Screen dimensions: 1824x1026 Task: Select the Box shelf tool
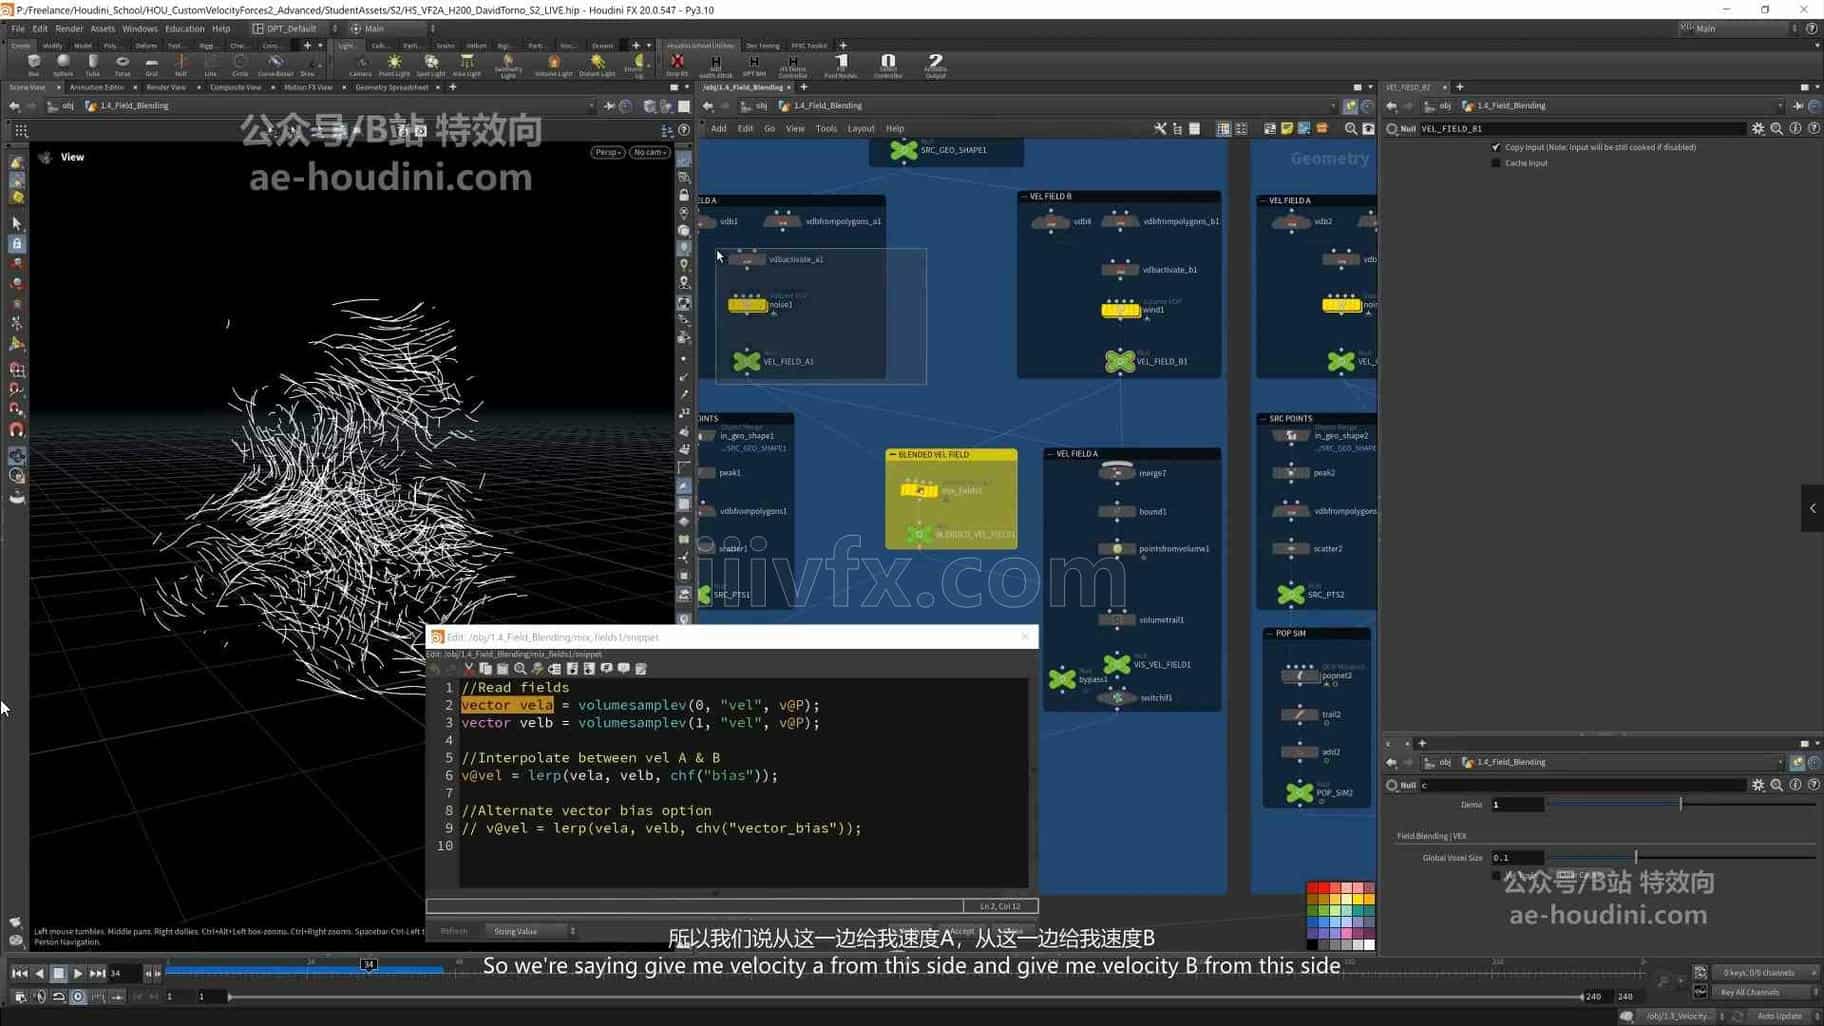point(33,65)
